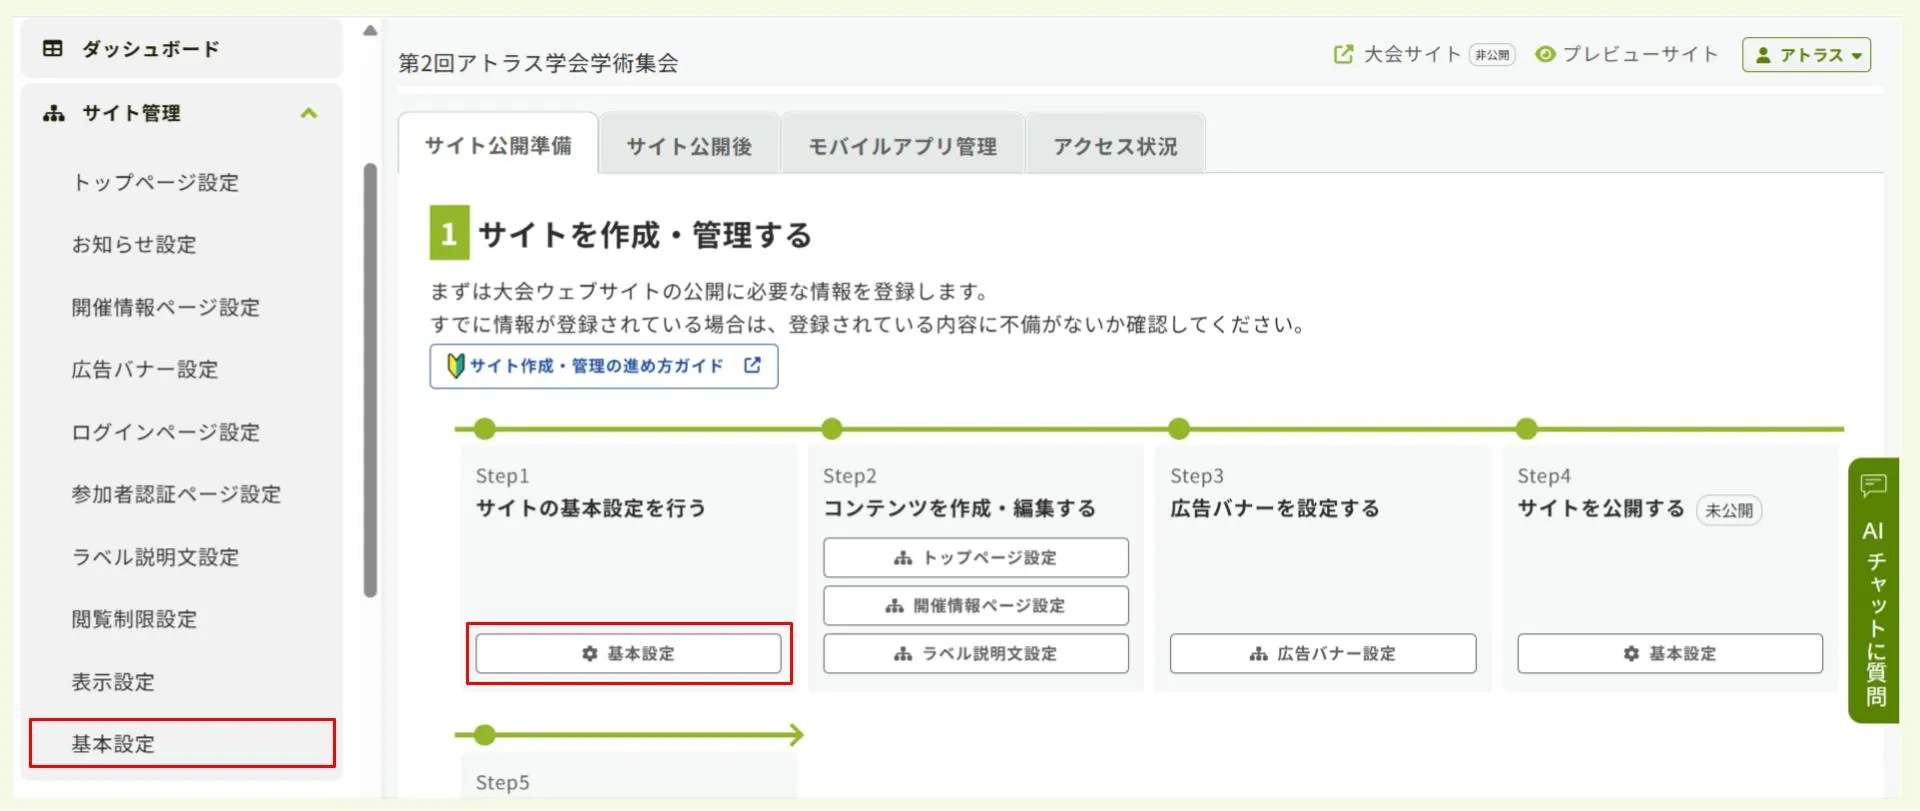1920x811 pixels.
Task: Click Step2 トップページ設定 button
Action: coord(976,557)
